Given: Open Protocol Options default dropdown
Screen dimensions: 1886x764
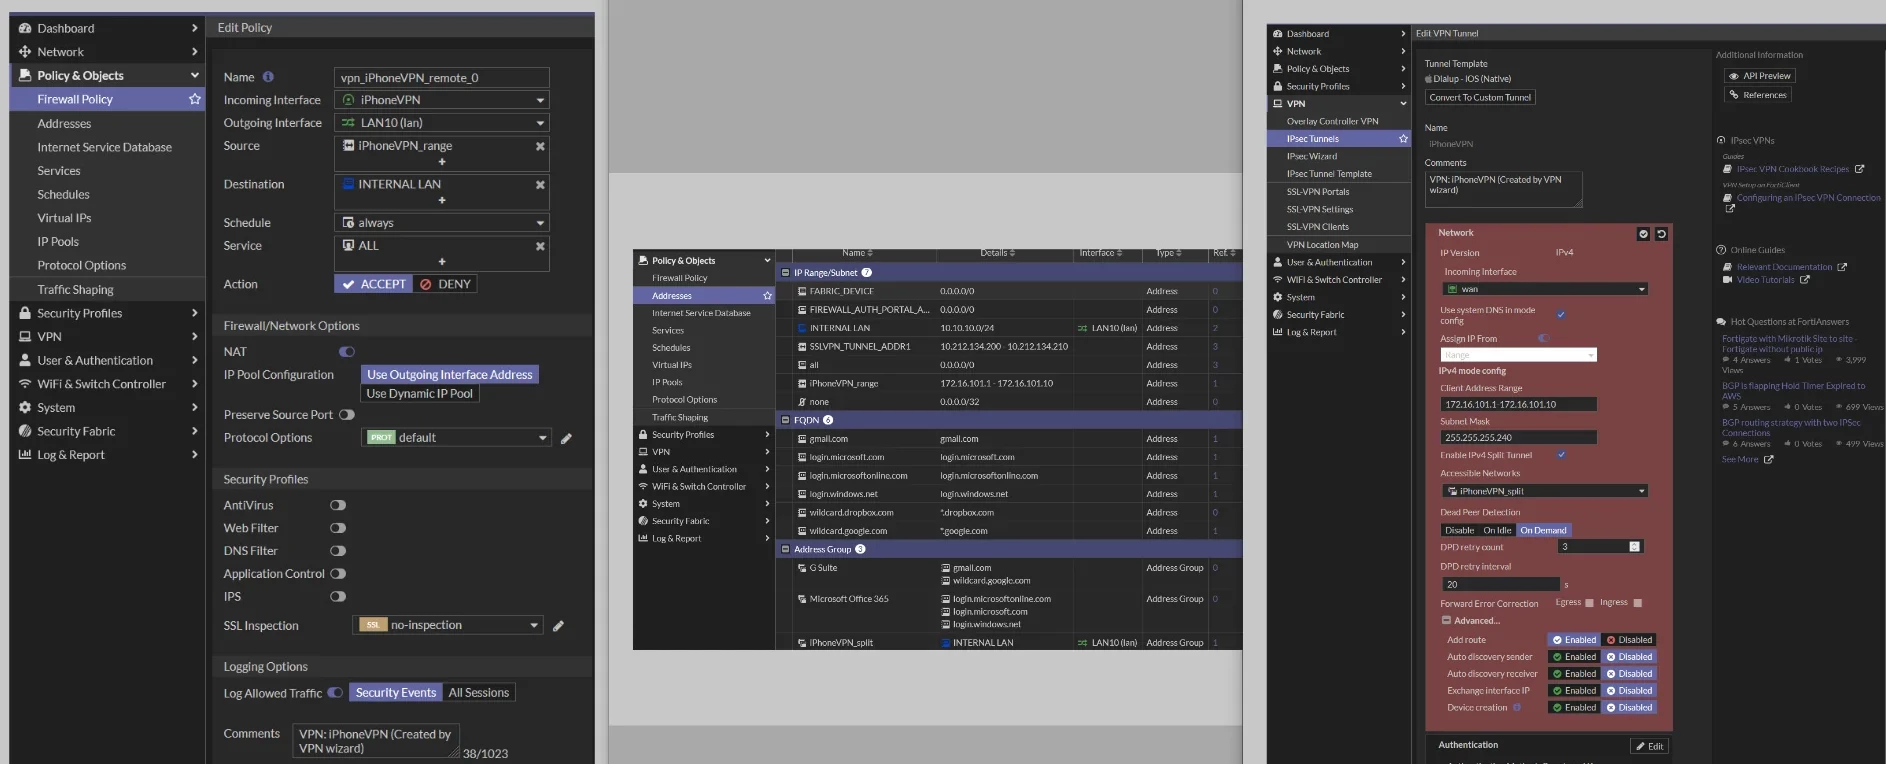Looking at the screenshot, I should [x=457, y=438].
